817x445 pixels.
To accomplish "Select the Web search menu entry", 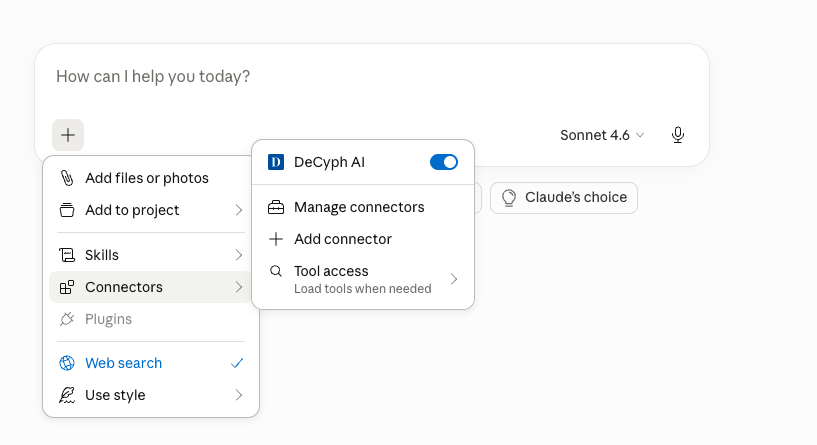I will click(x=151, y=363).
